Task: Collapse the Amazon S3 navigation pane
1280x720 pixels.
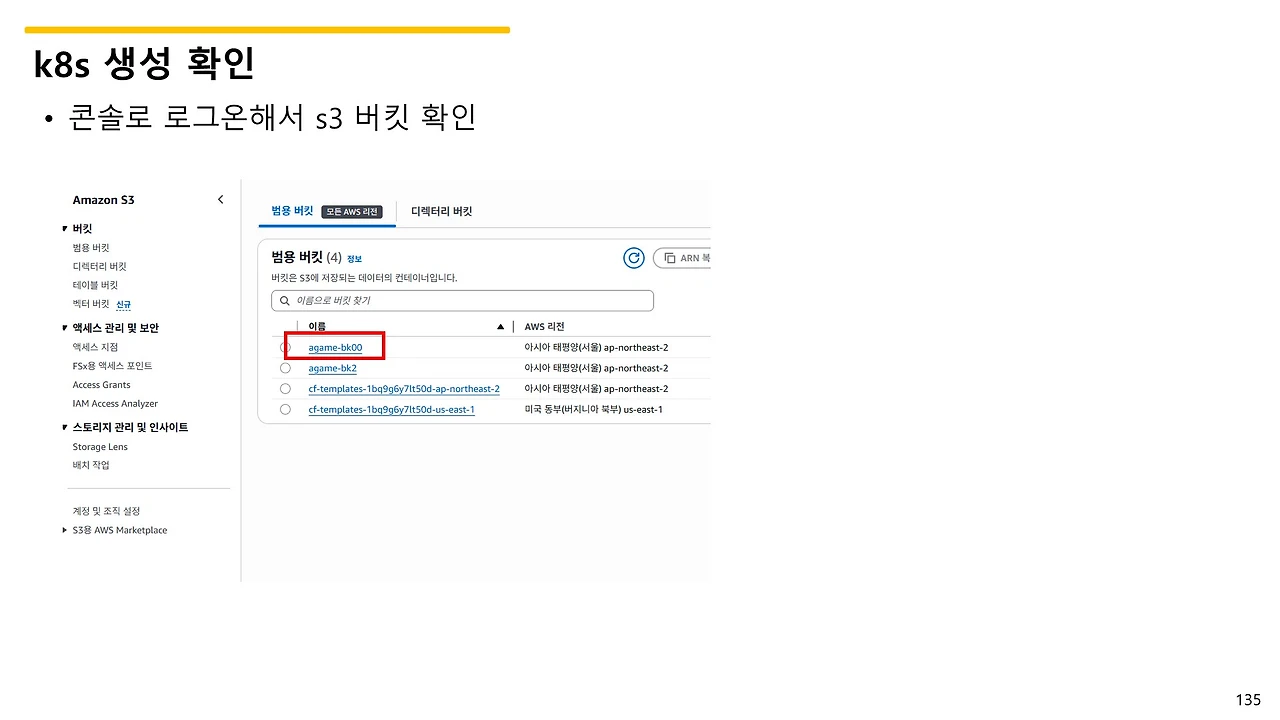Action: click(x=221, y=200)
